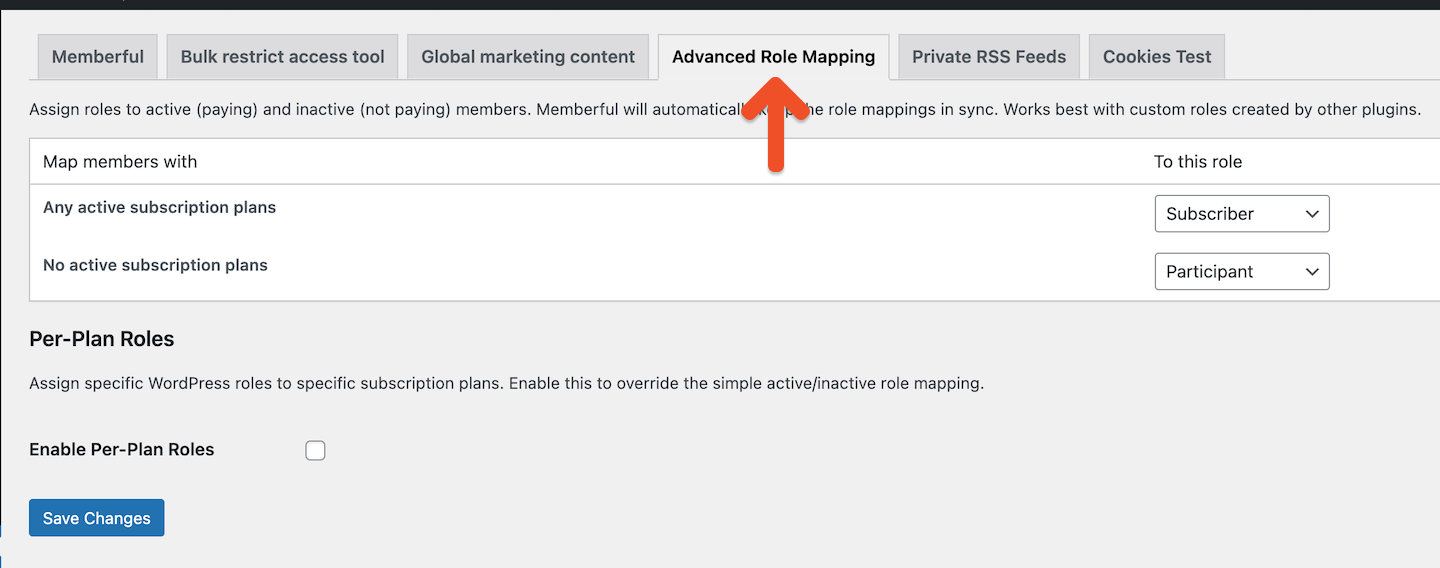The image size is (1440, 568).
Task: Go to Global marketing content tab
Action: 528,57
